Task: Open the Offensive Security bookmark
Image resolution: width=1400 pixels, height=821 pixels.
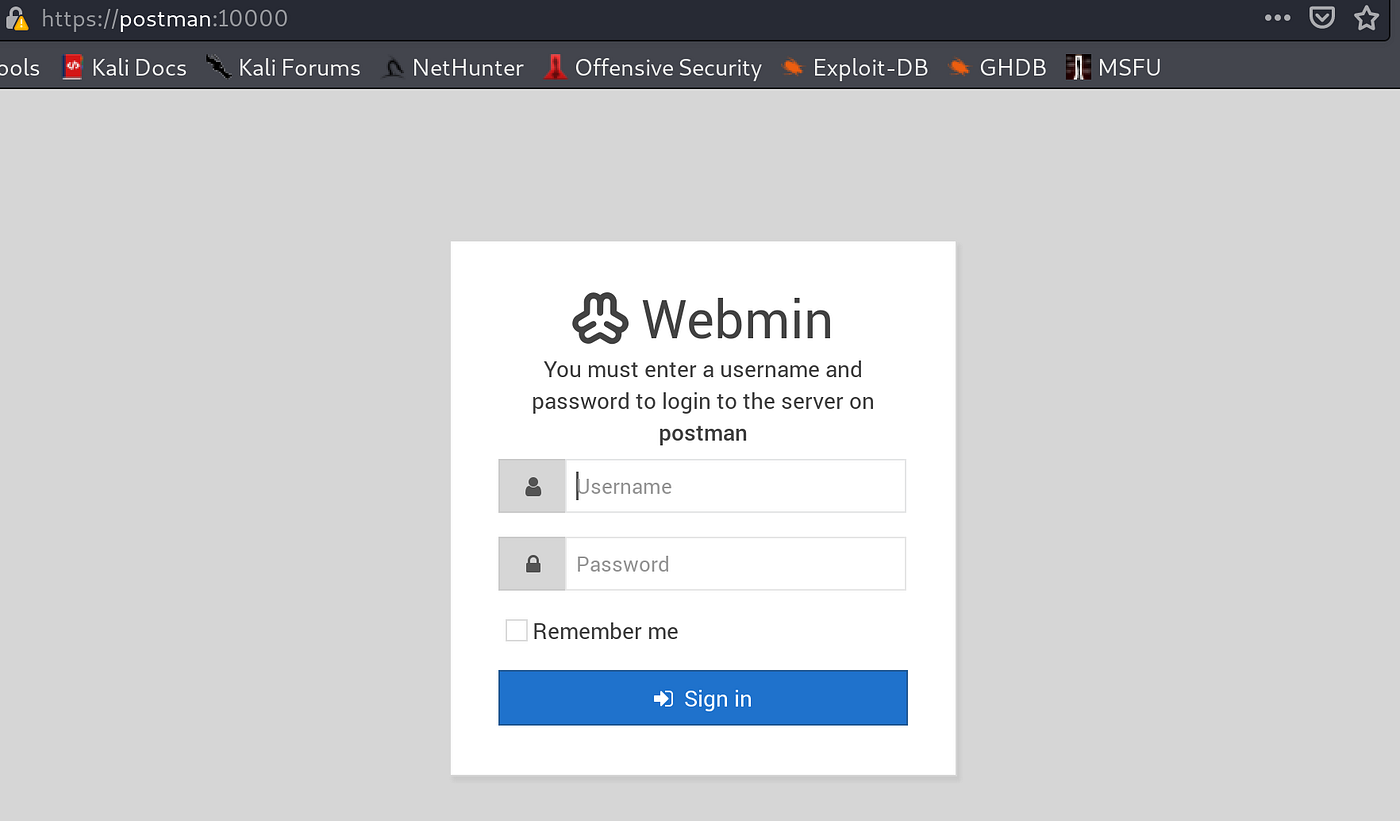Action: pyautogui.click(x=653, y=68)
